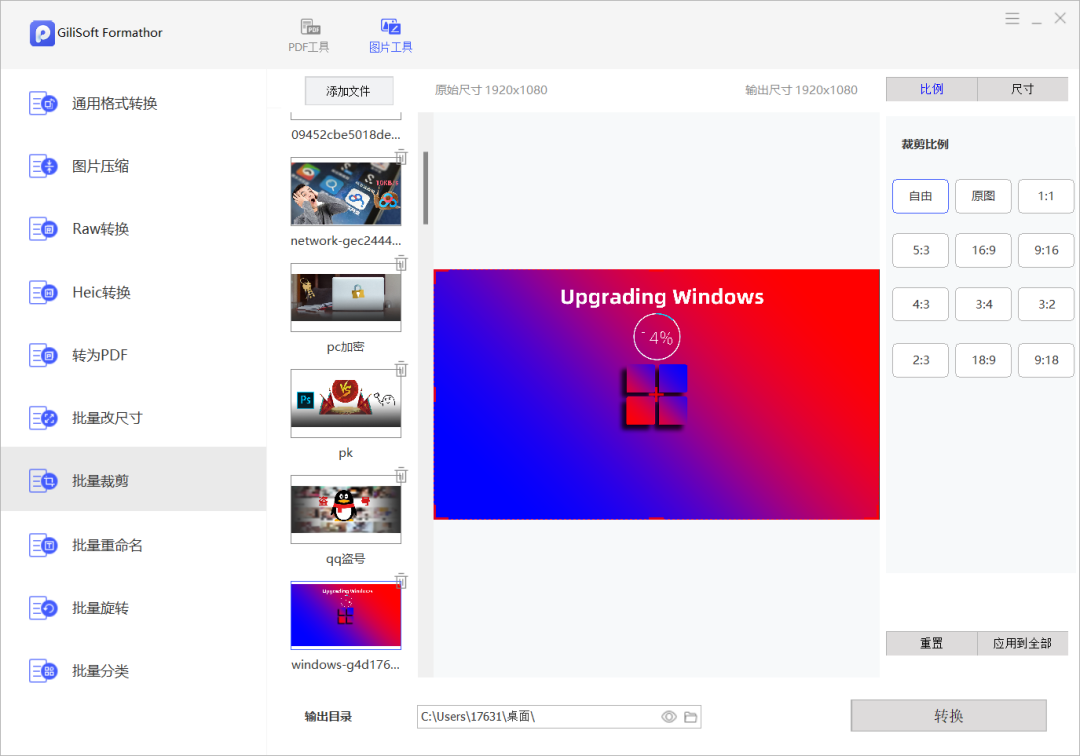Image resolution: width=1080 pixels, height=756 pixels.
Task: Open the 图片压缩 tool icon
Action: click(43, 166)
